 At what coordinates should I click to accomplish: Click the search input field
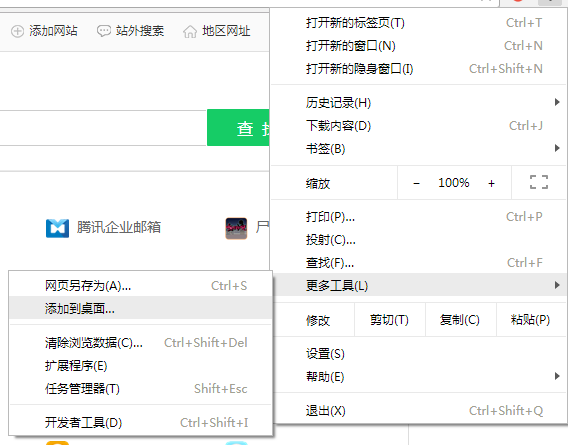(x=103, y=128)
